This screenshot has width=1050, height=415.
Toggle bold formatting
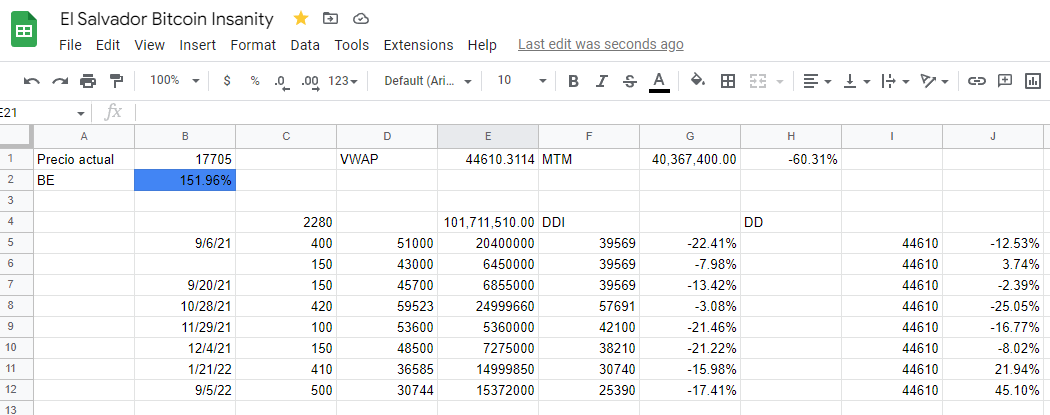(x=573, y=81)
